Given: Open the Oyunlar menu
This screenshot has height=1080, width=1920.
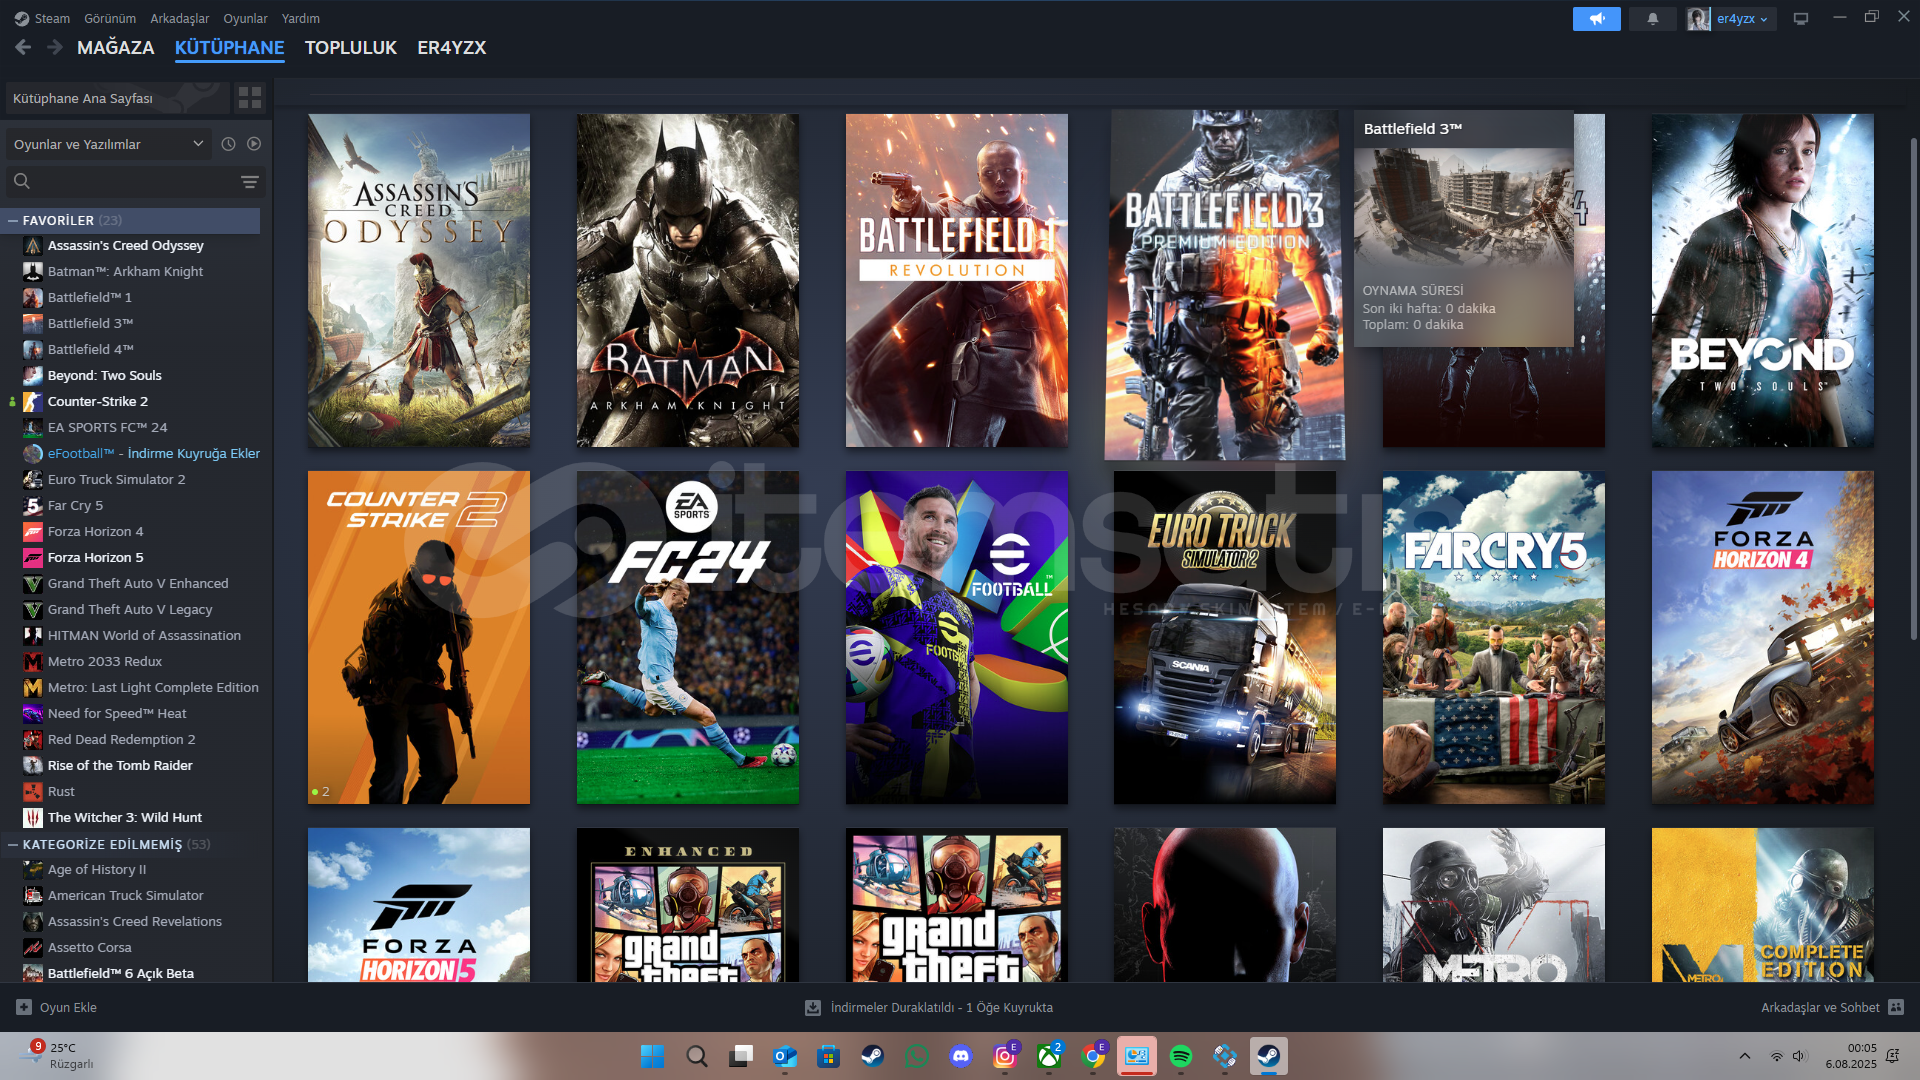Looking at the screenshot, I should click(245, 18).
